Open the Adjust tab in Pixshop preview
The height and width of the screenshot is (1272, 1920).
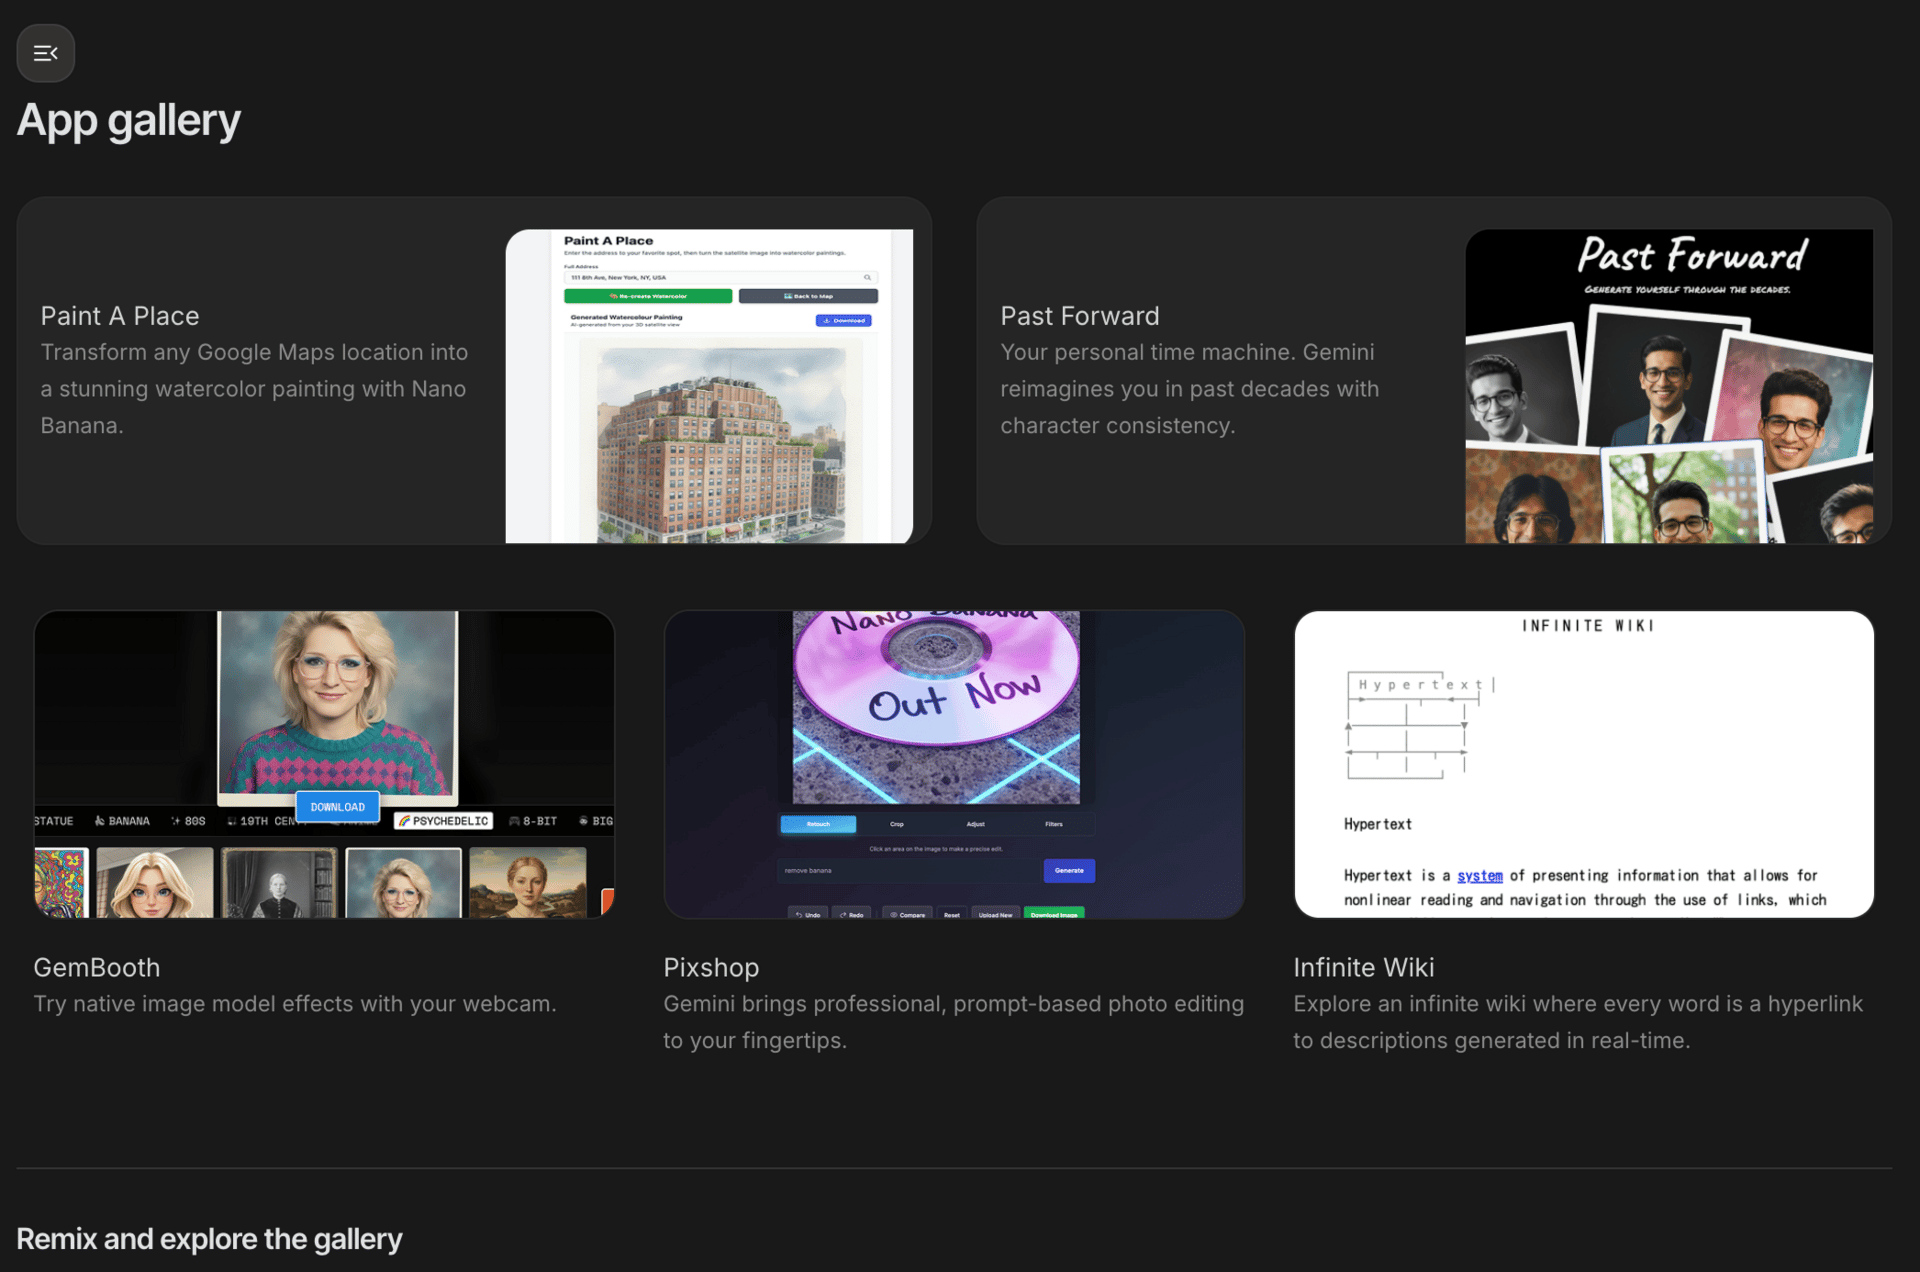pos(975,824)
